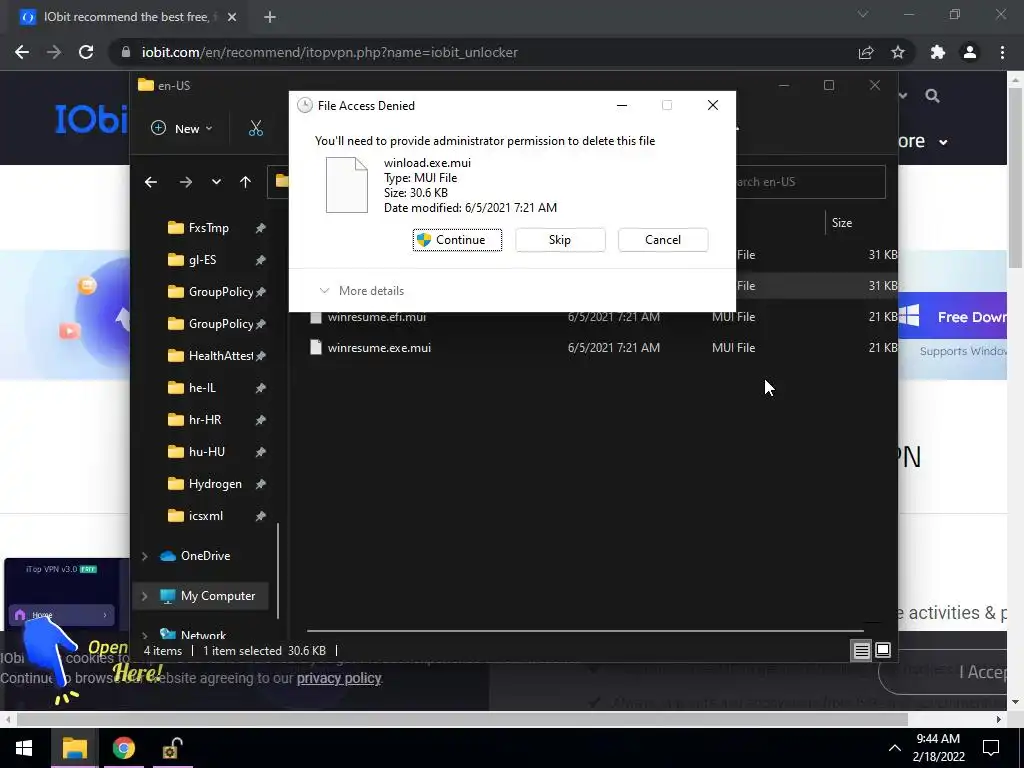Bookmark this page with star icon
Viewport: 1024px width, 768px height.
click(898, 52)
